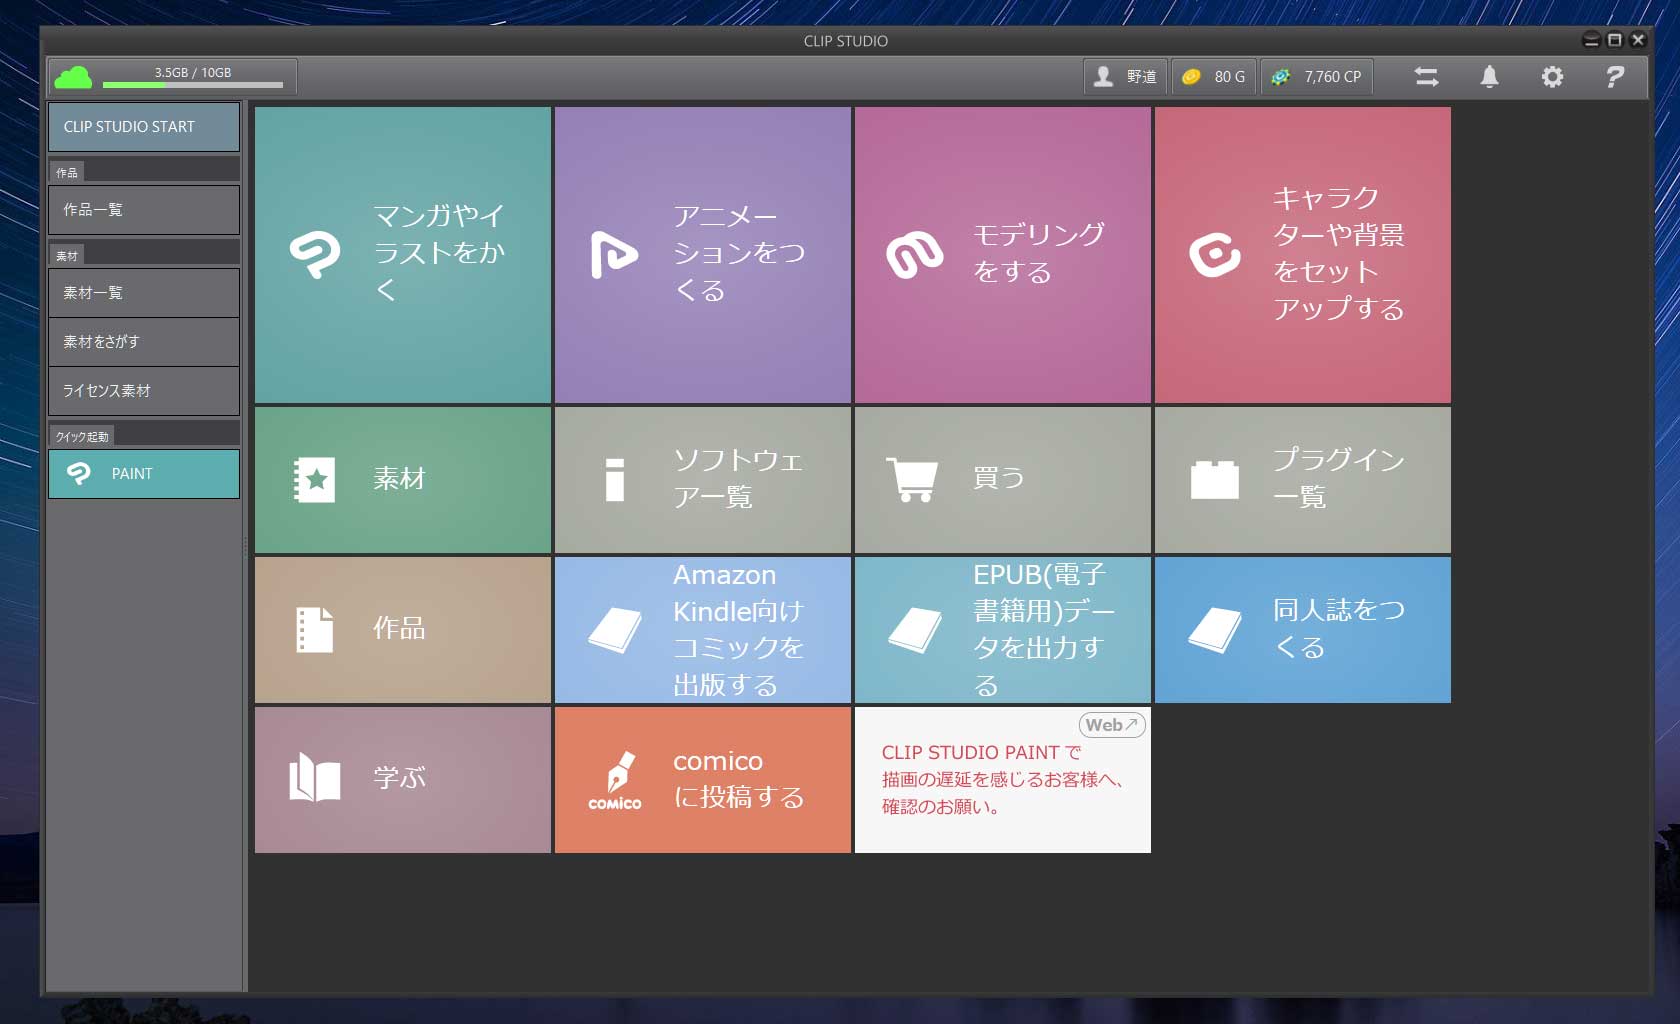Open the shopping cart 買う tile
Screen dimensions: 1680x1024
pos(1002,480)
